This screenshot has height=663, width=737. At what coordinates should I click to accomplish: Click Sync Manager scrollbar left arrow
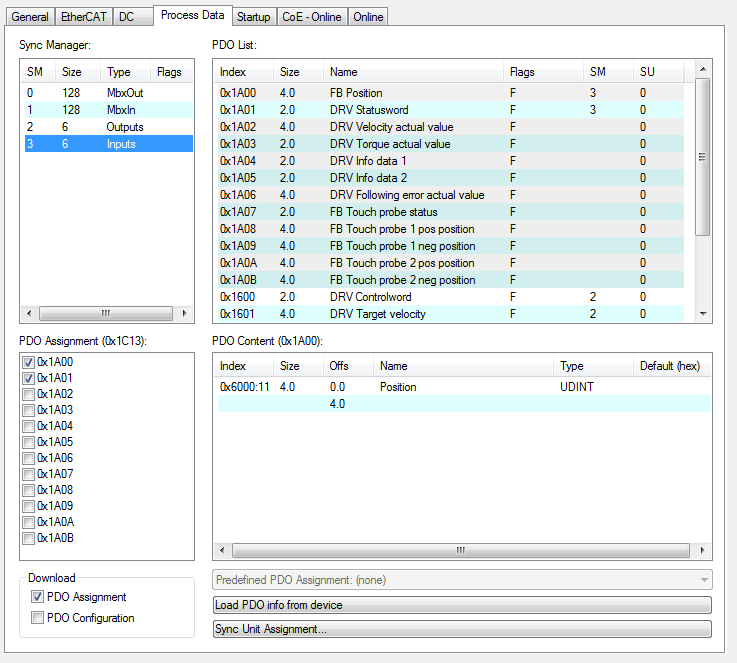(x=29, y=313)
